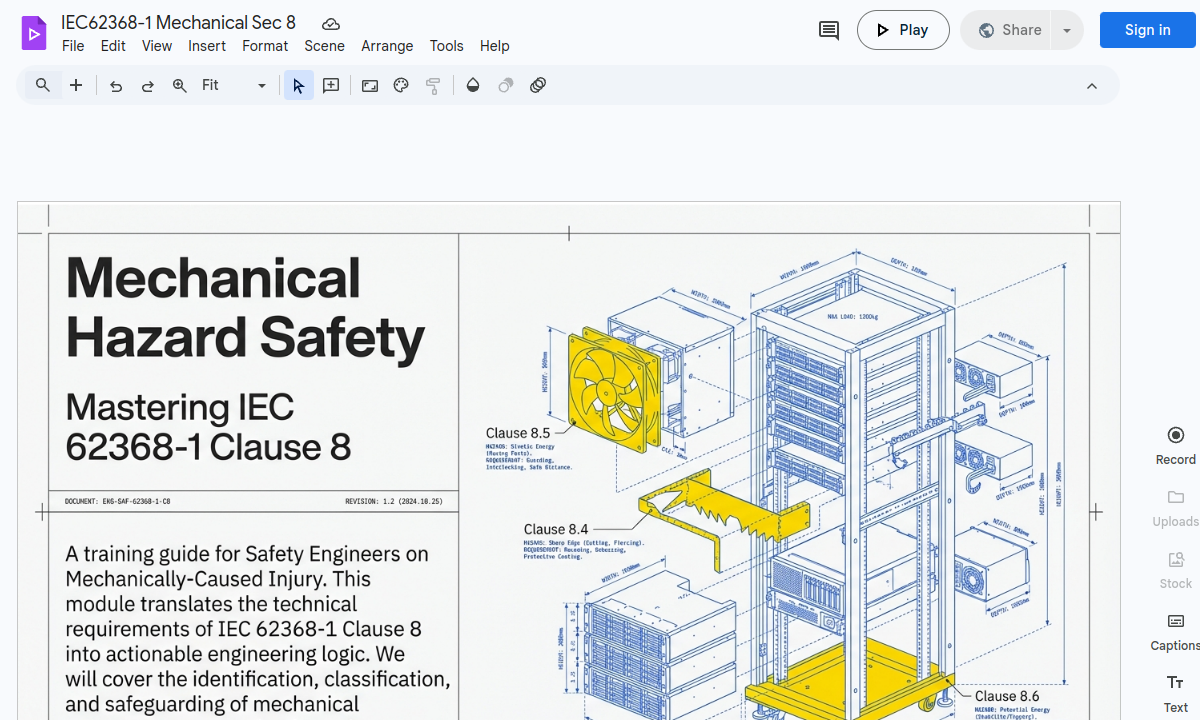Open the Tools menu
This screenshot has width=1200, height=720.
click(x=446, y=46)
